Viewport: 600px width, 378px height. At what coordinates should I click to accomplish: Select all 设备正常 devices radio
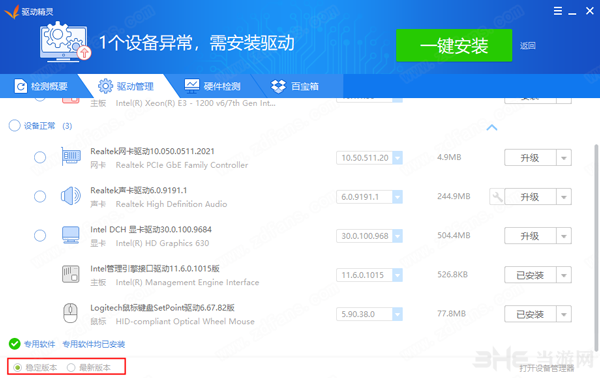[x=15, y=125]
